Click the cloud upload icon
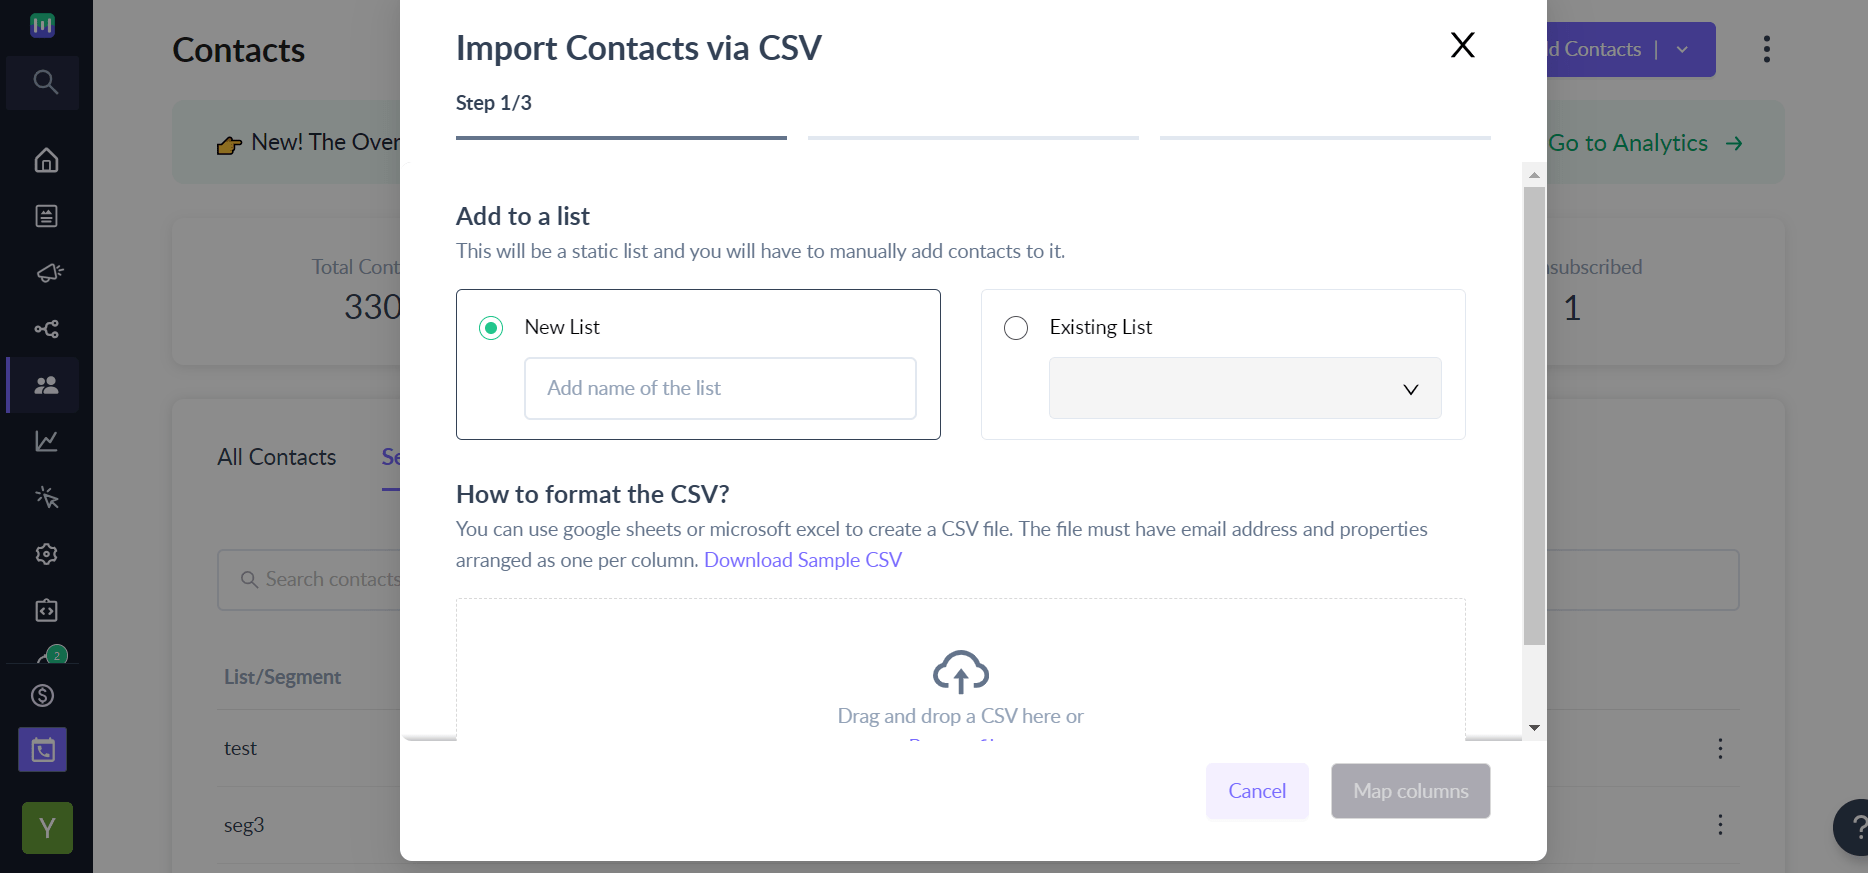Image resolution: width=1868 pixels, height=873 pixels. pyautogui.click(x=961, y=672)
